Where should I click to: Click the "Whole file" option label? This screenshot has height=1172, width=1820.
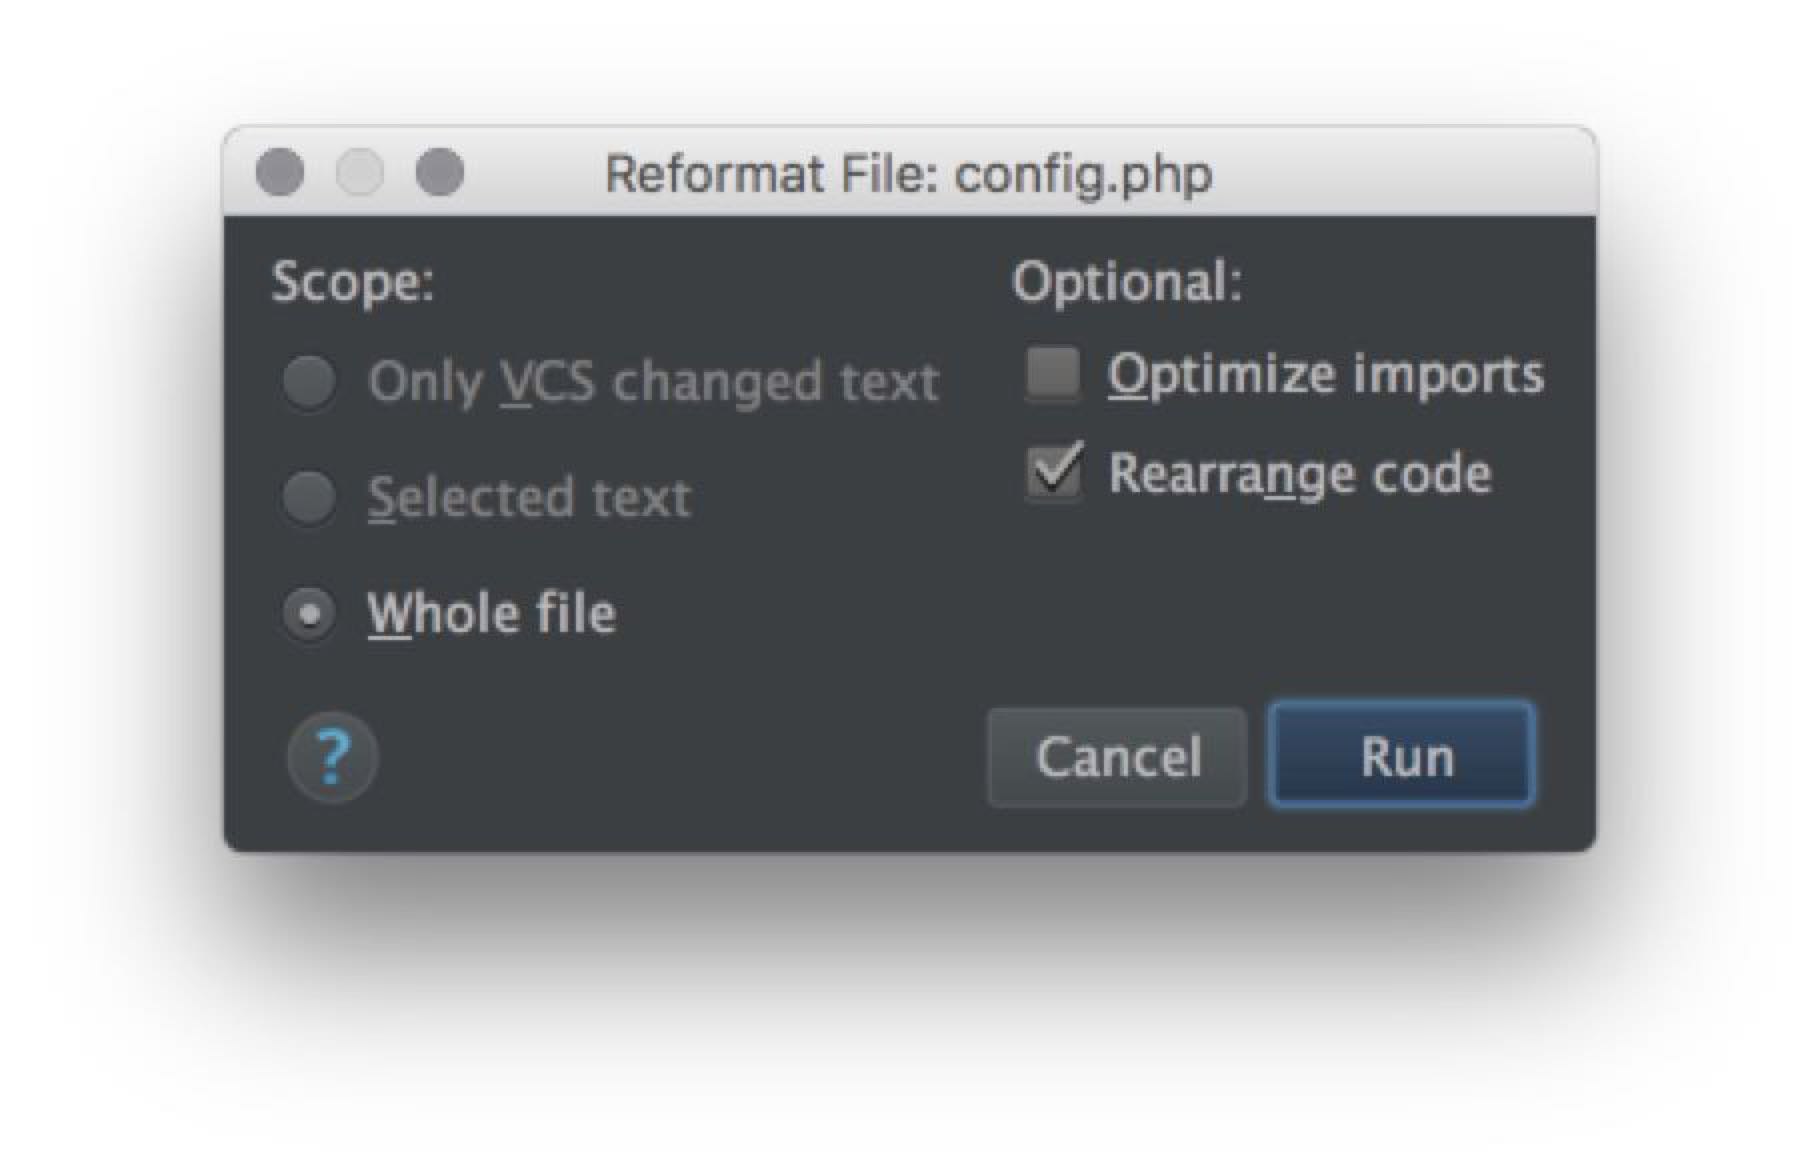(x=491, y=614)
